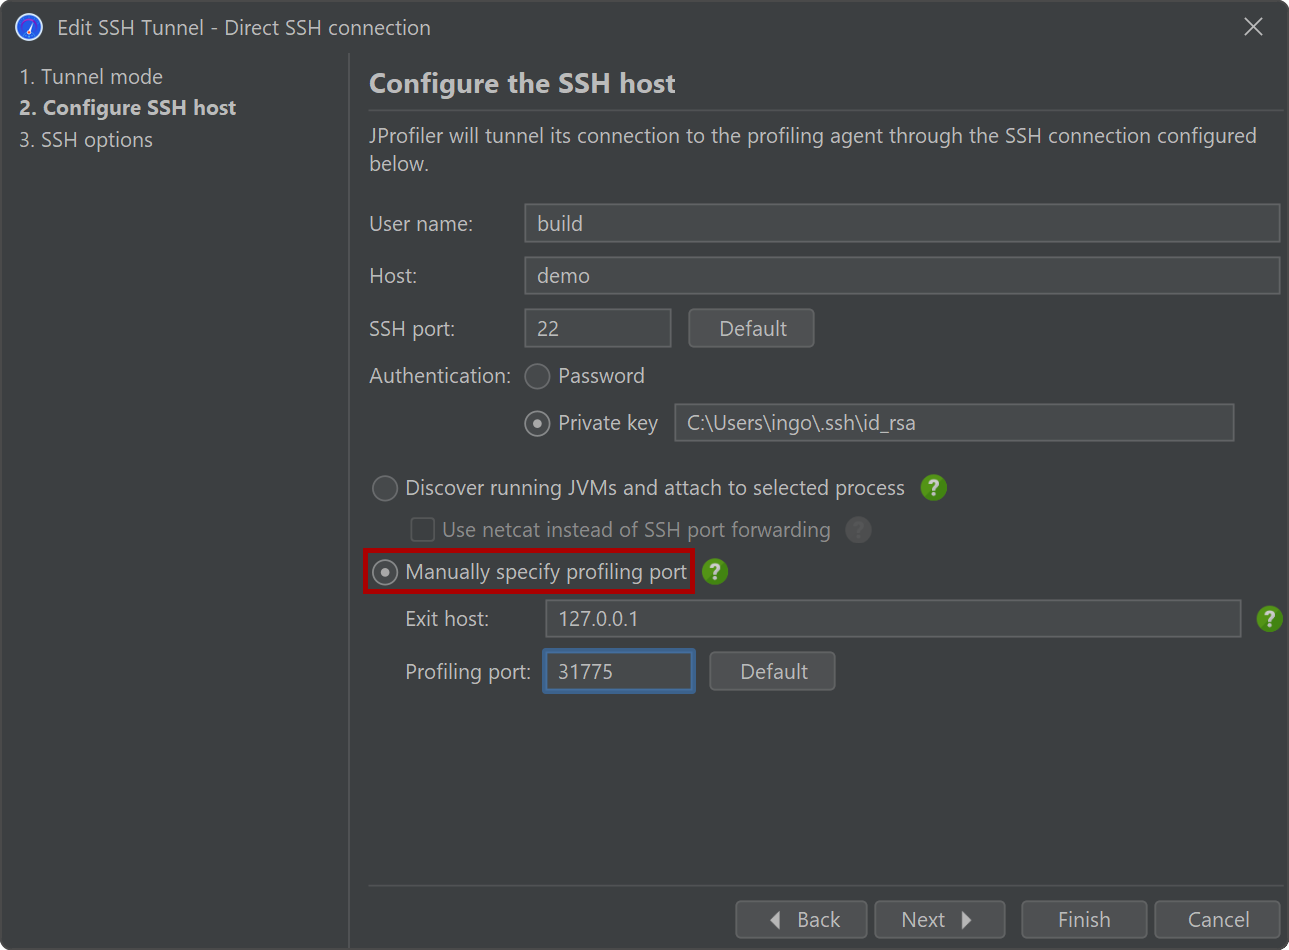This screenshot has width=1289, height=950.
Task: Click help icon next to Manually specify profiling port
Action: point(715,572)
